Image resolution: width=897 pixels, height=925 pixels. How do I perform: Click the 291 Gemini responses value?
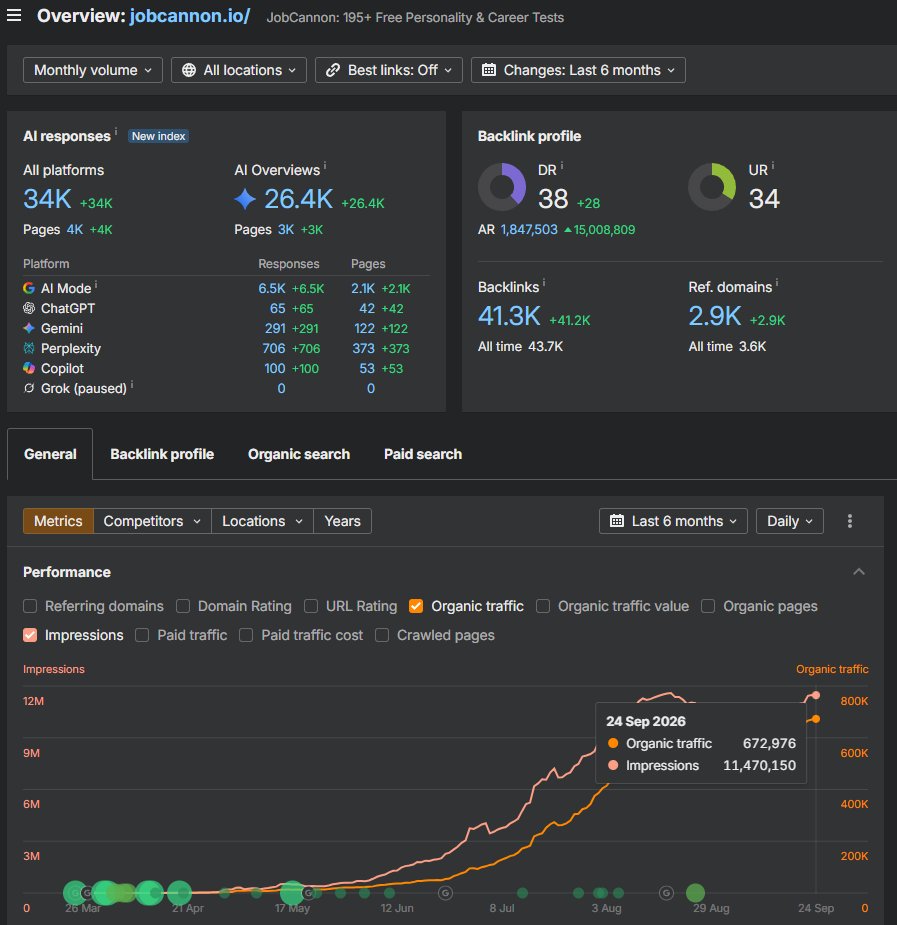[275, 329]
